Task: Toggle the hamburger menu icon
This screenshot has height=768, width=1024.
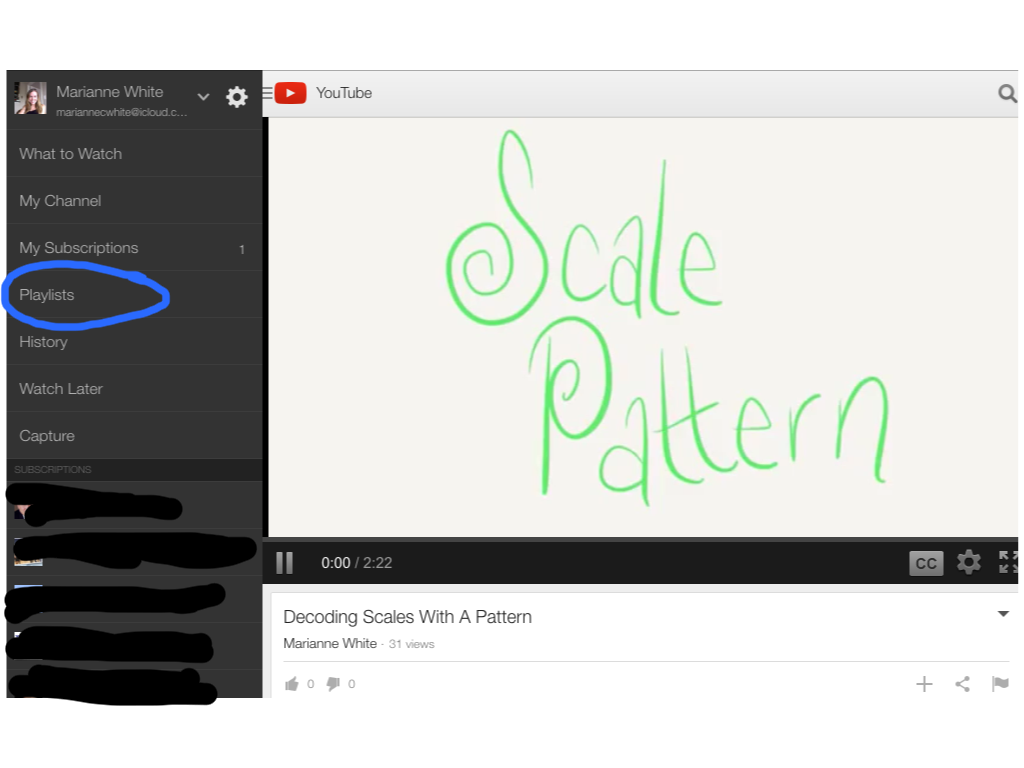Action: pyautogui.click(x=267, y=93)
